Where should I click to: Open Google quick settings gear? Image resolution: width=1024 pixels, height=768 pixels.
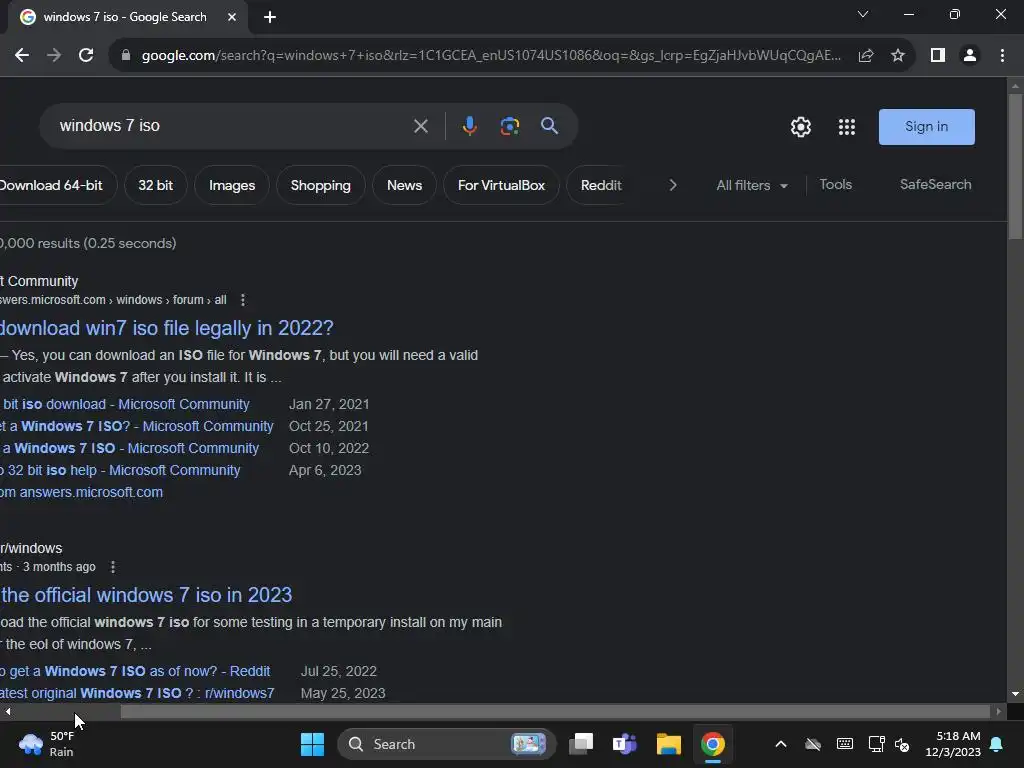(801, 127)
